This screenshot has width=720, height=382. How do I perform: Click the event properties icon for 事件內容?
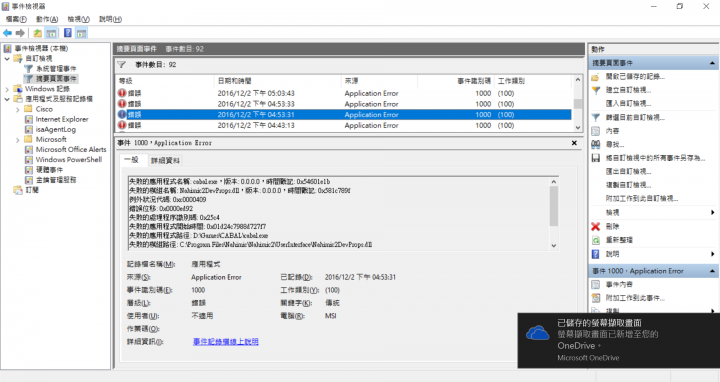(596, 285)
